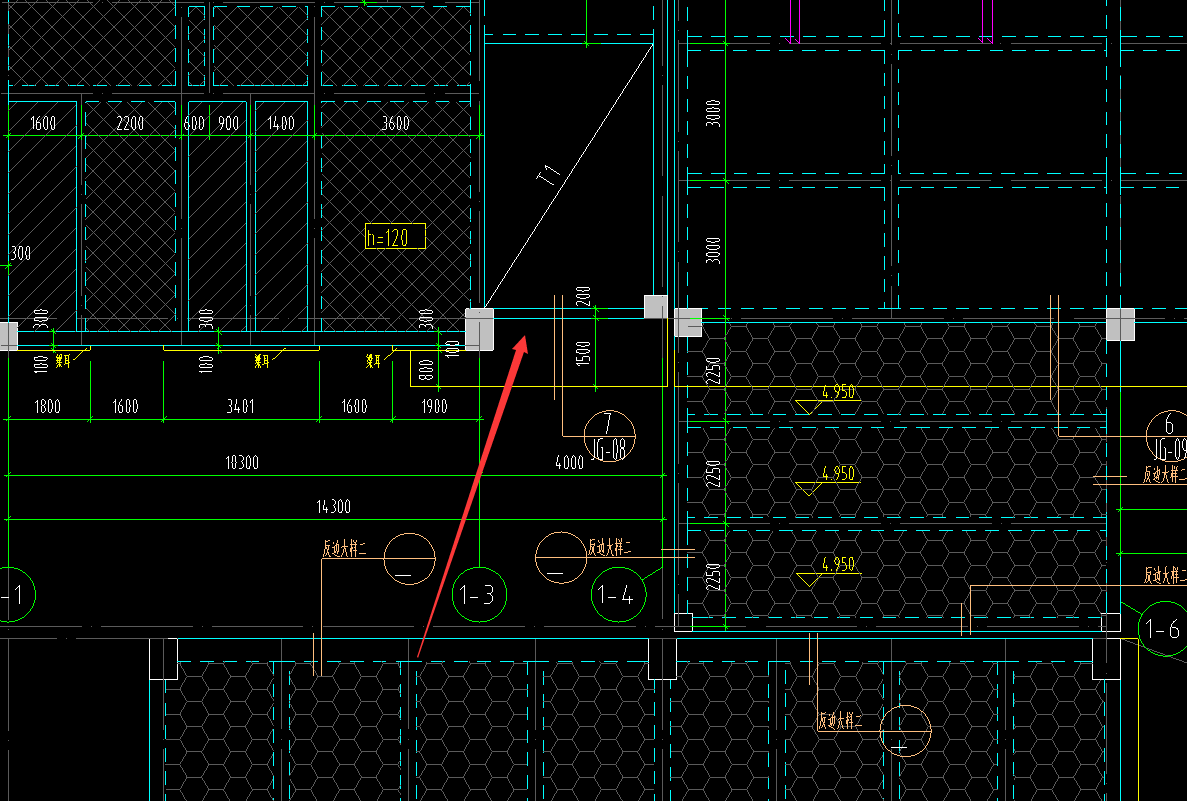Pick the "1400" dimension text
Screen dimensions: 1187x801
click(281, 123)
